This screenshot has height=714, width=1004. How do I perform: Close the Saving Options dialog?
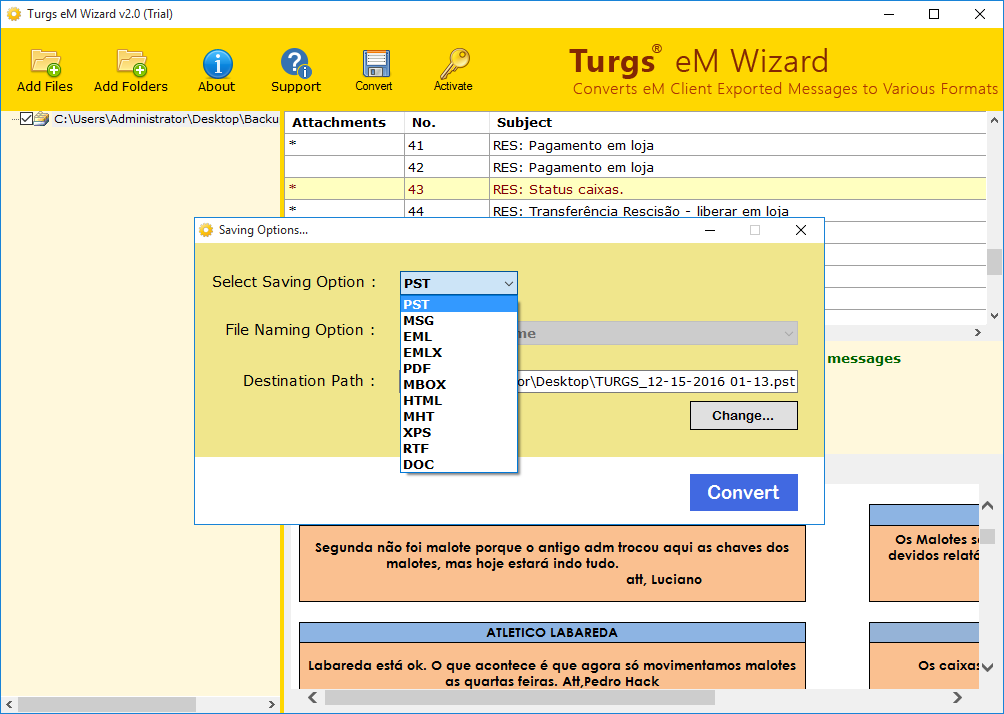coord(800,230)
